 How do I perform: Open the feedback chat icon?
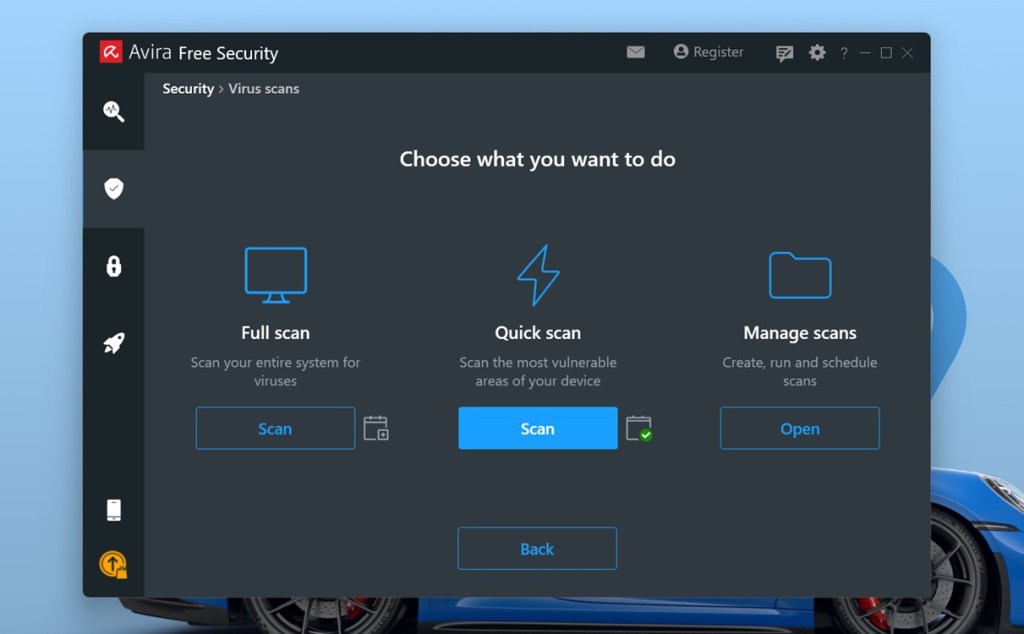[784, 53]
